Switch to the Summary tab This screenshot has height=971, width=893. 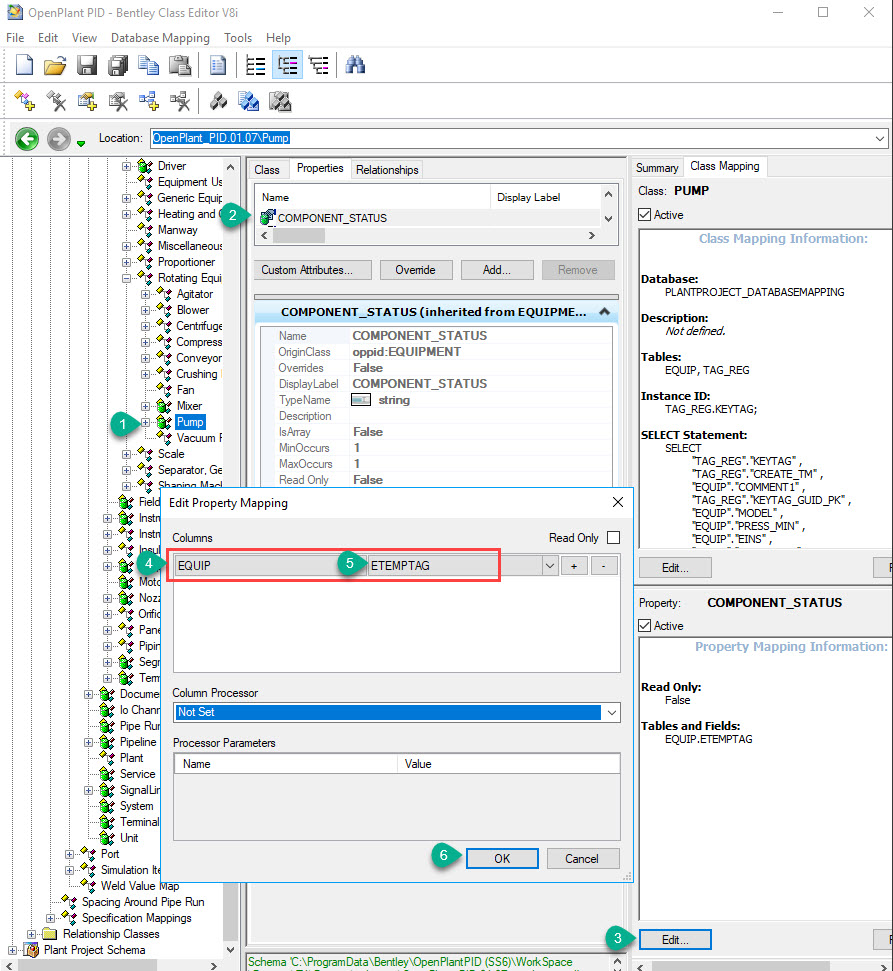[x=657, y=168]
